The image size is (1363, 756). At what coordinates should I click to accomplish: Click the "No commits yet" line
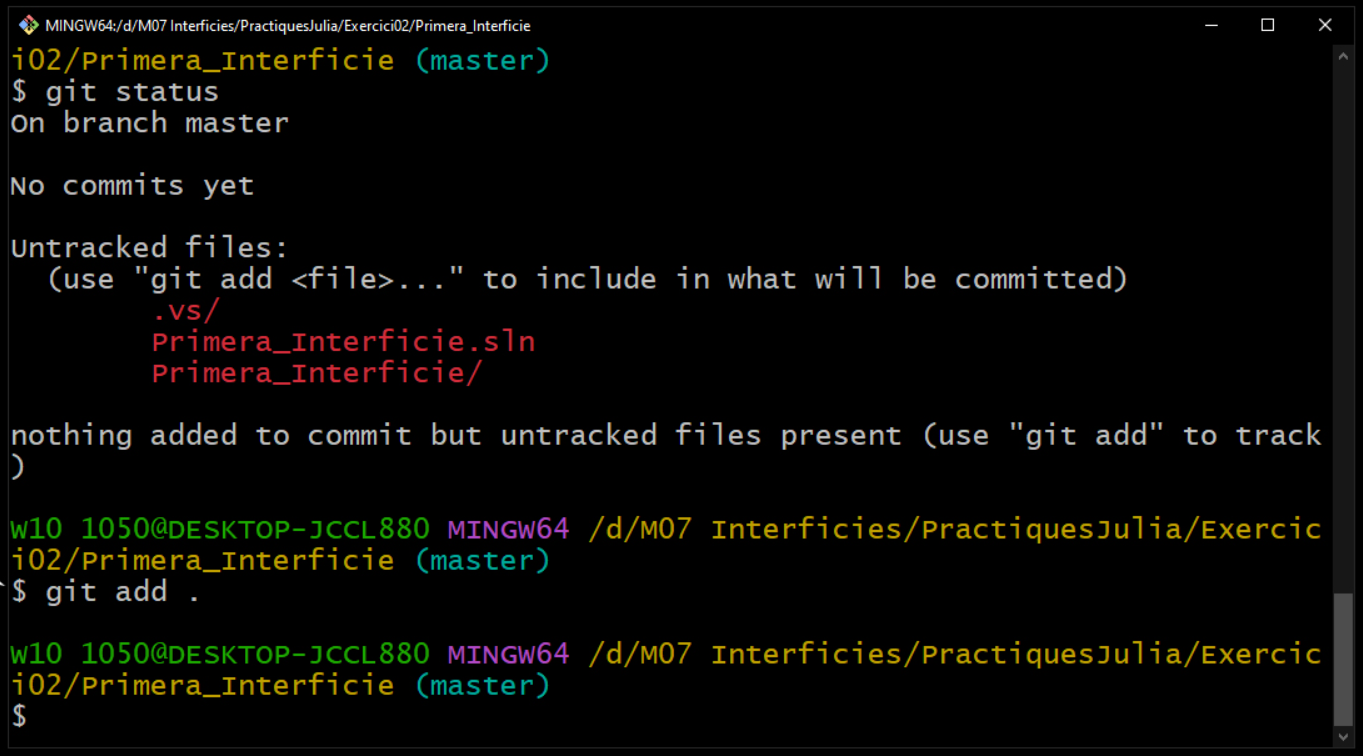pyautogui.click(x=132, y=186)
